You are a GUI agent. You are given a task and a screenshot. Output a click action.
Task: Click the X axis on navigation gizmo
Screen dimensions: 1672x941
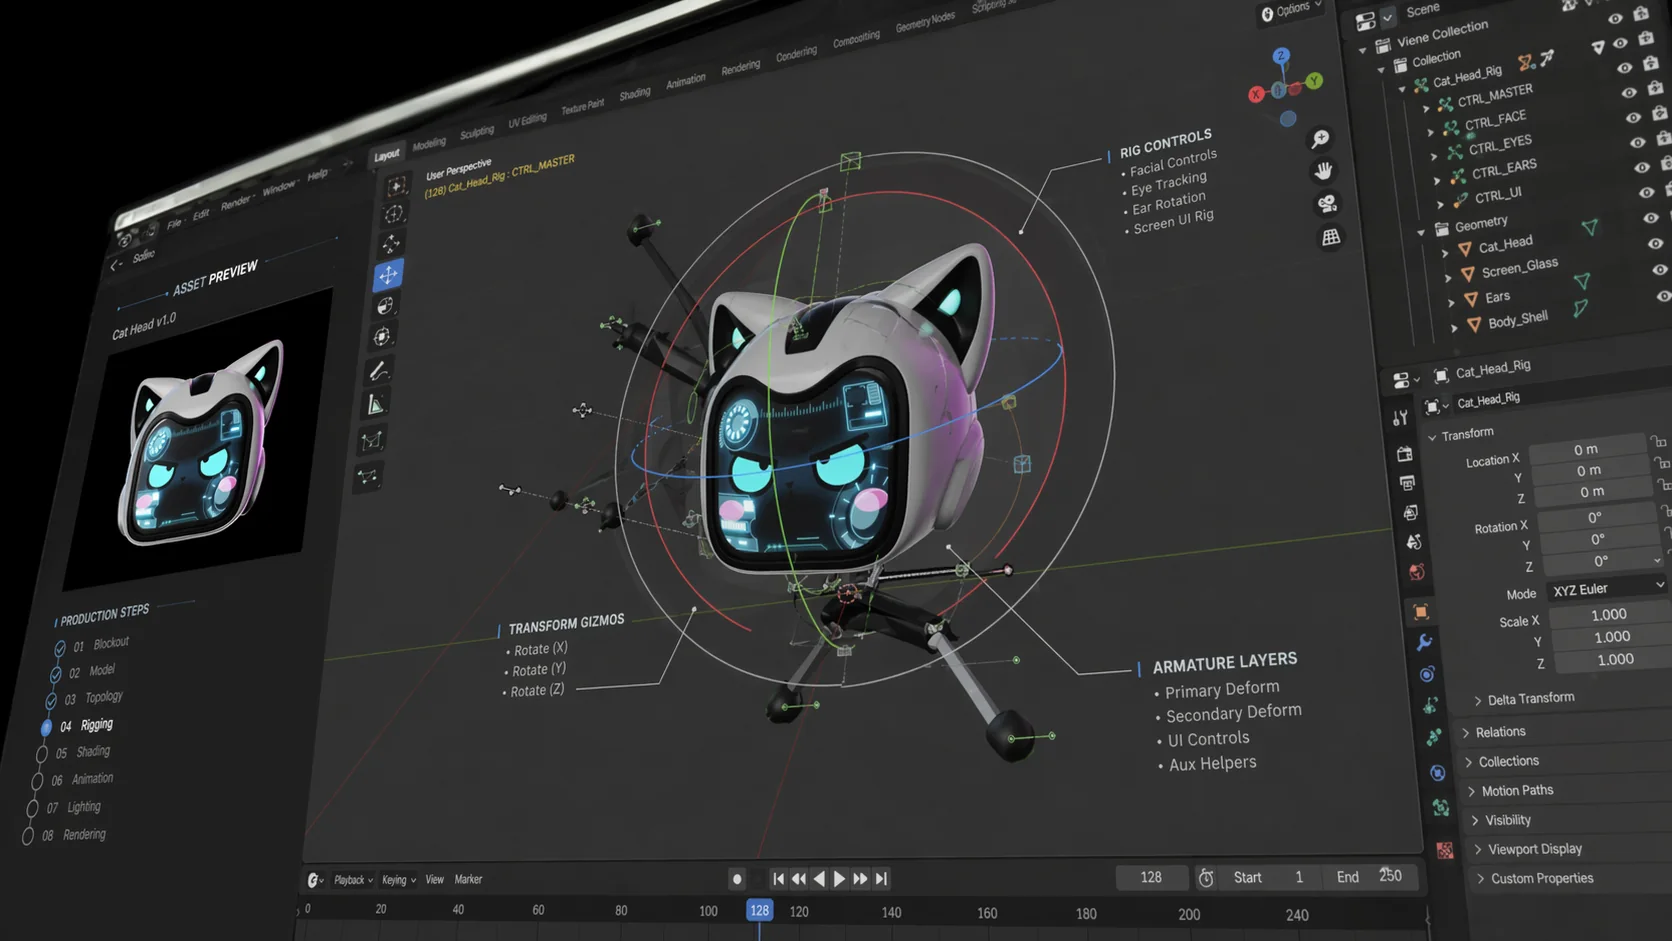1256,95
